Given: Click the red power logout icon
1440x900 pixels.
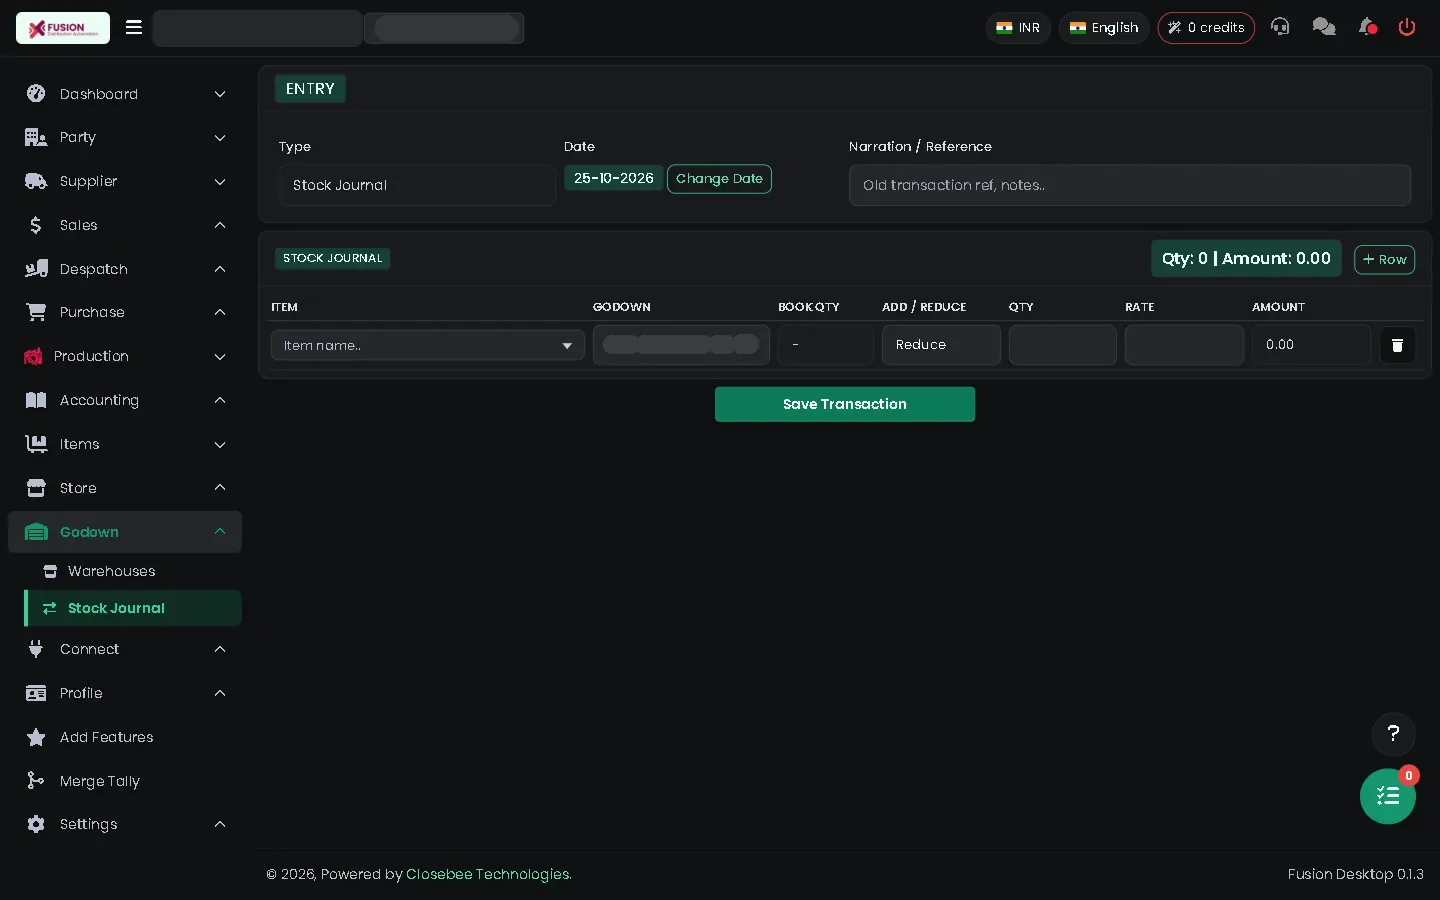Looking at the screenshot, I should tap(1407, 27).
